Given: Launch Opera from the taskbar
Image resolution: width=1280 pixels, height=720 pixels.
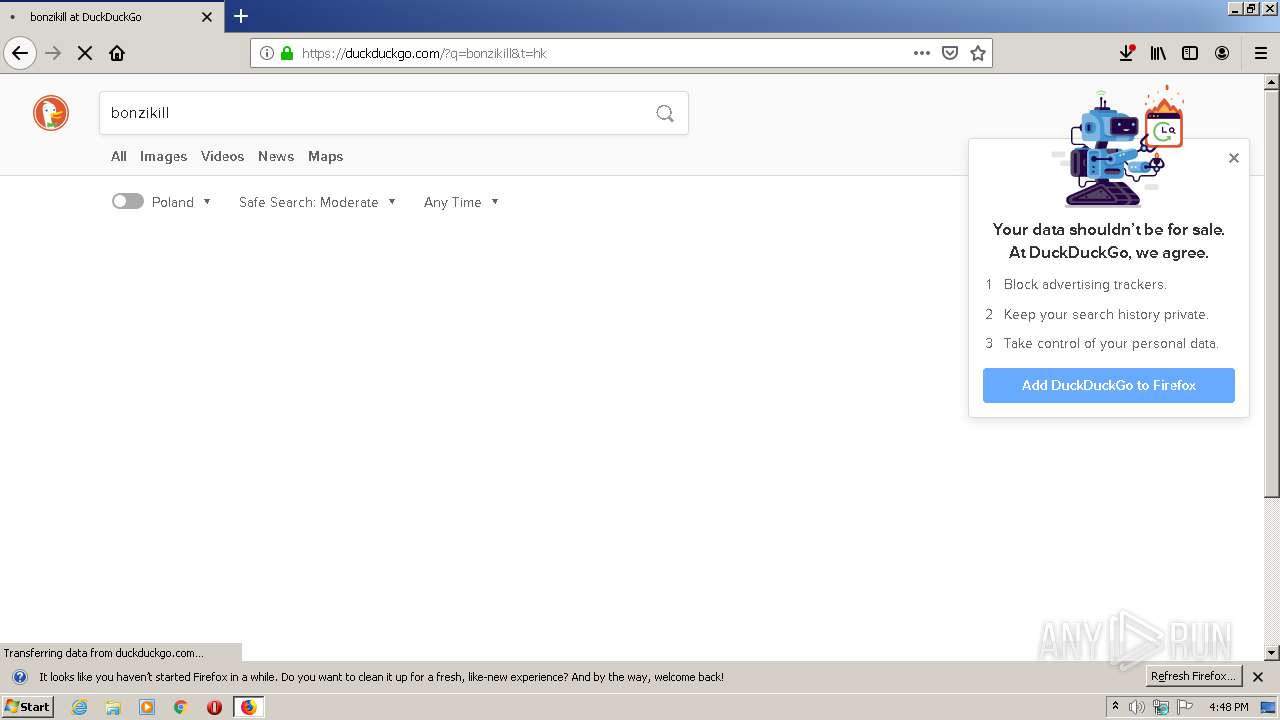Looking at the screenshot, I should click(x=214, y=707).
